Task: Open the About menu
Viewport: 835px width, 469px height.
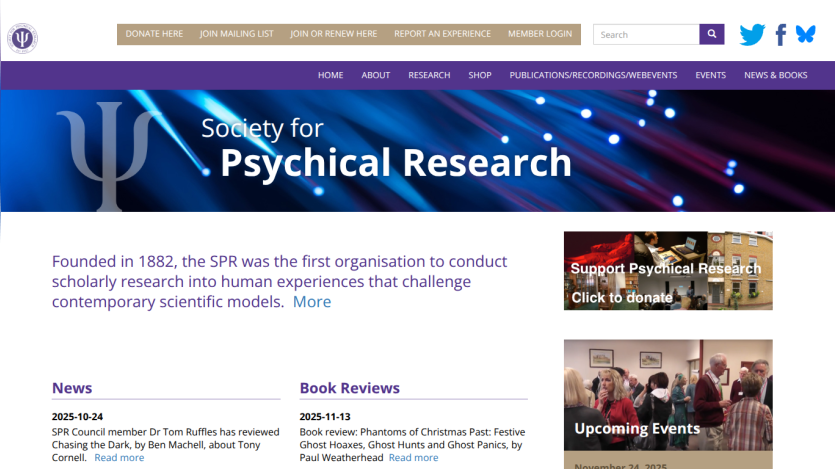Action: point(376,75)
